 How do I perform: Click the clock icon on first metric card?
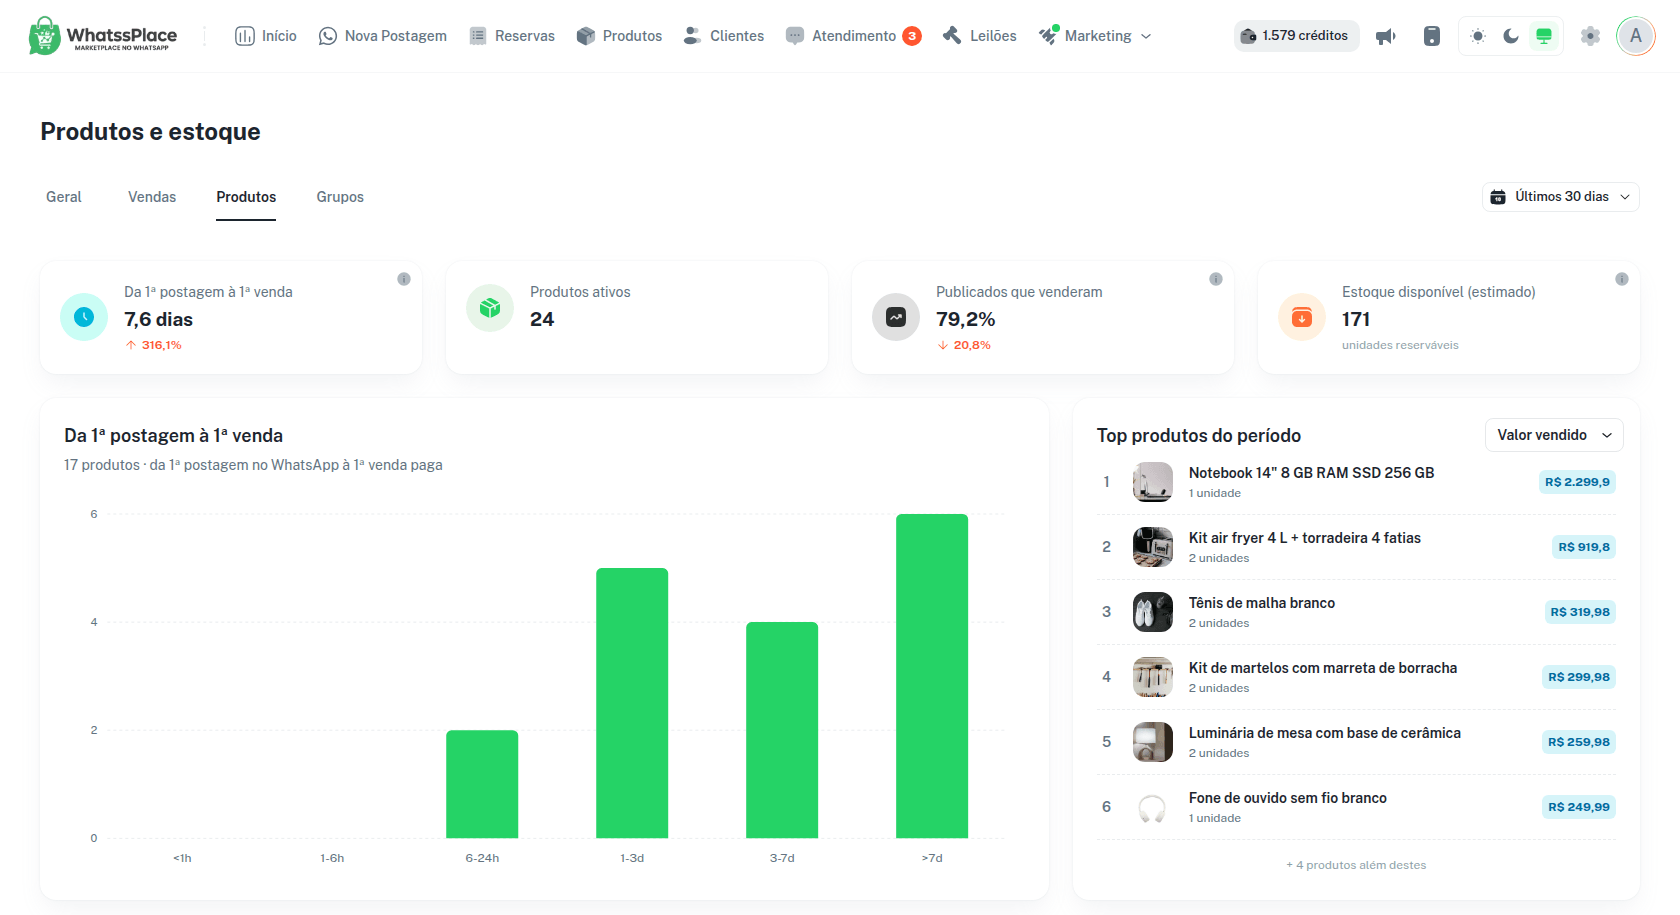(x=84, y=317)
